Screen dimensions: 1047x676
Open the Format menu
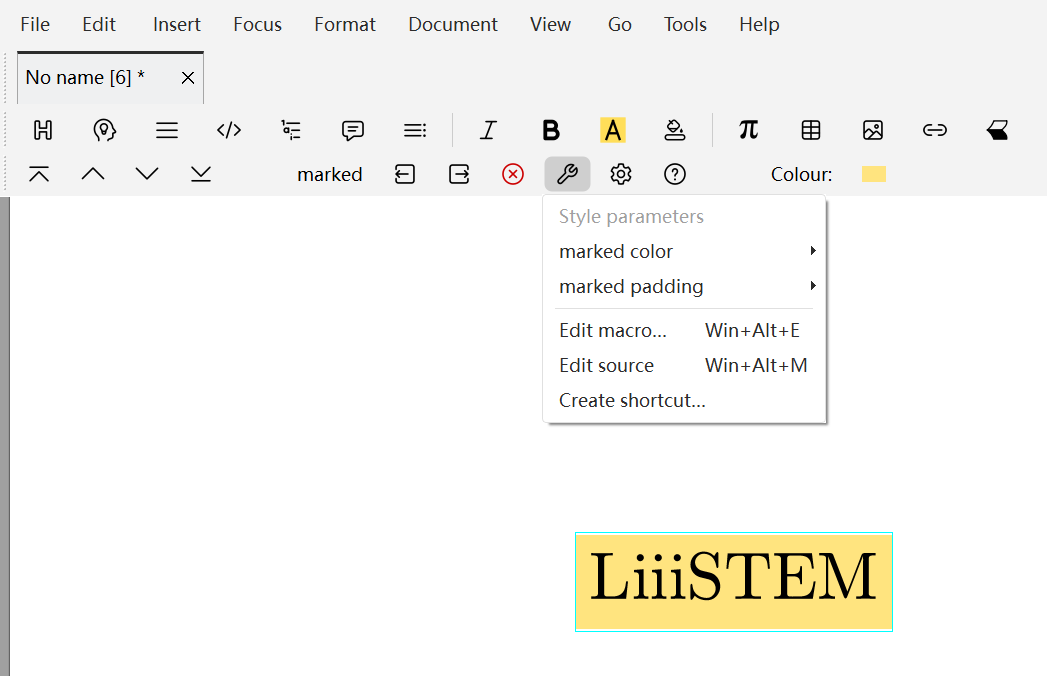(345, 24)
